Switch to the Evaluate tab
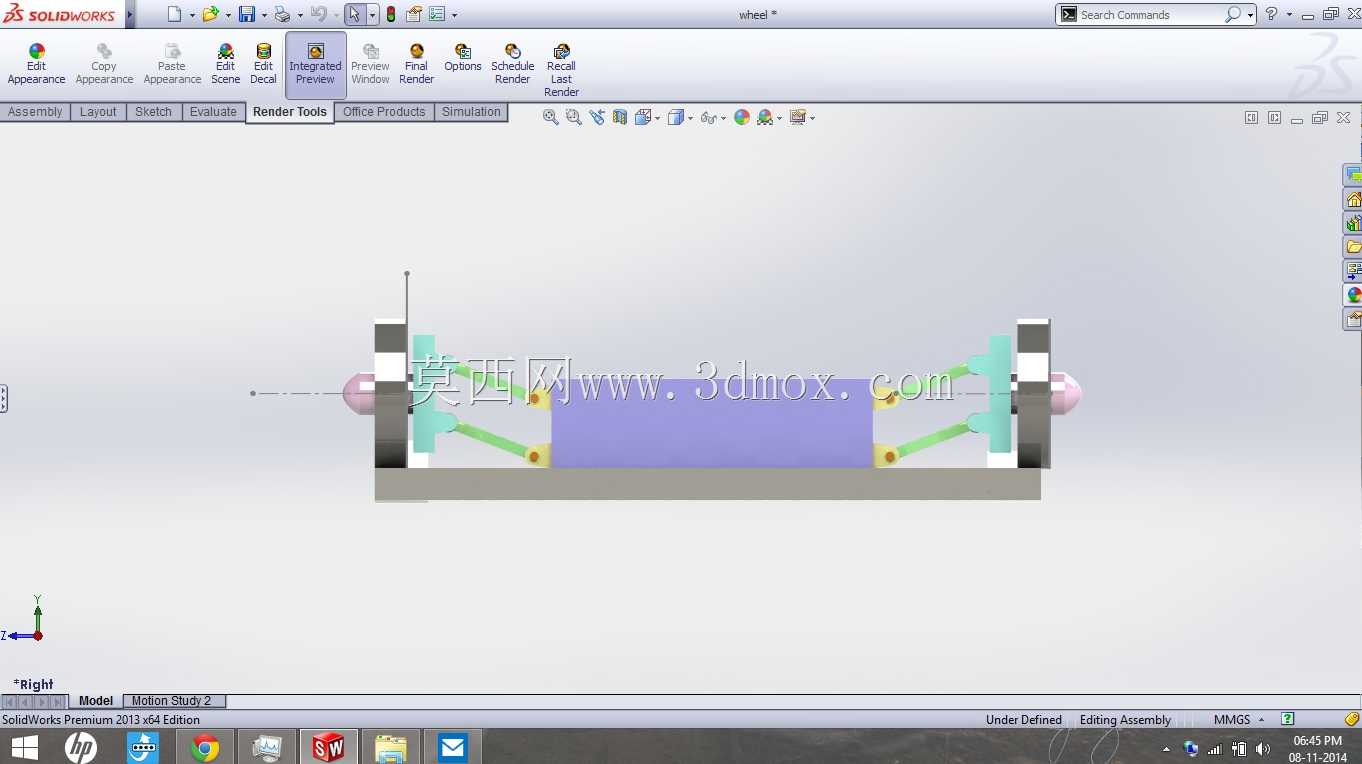The image size is (1362, 764). point(213,112)
